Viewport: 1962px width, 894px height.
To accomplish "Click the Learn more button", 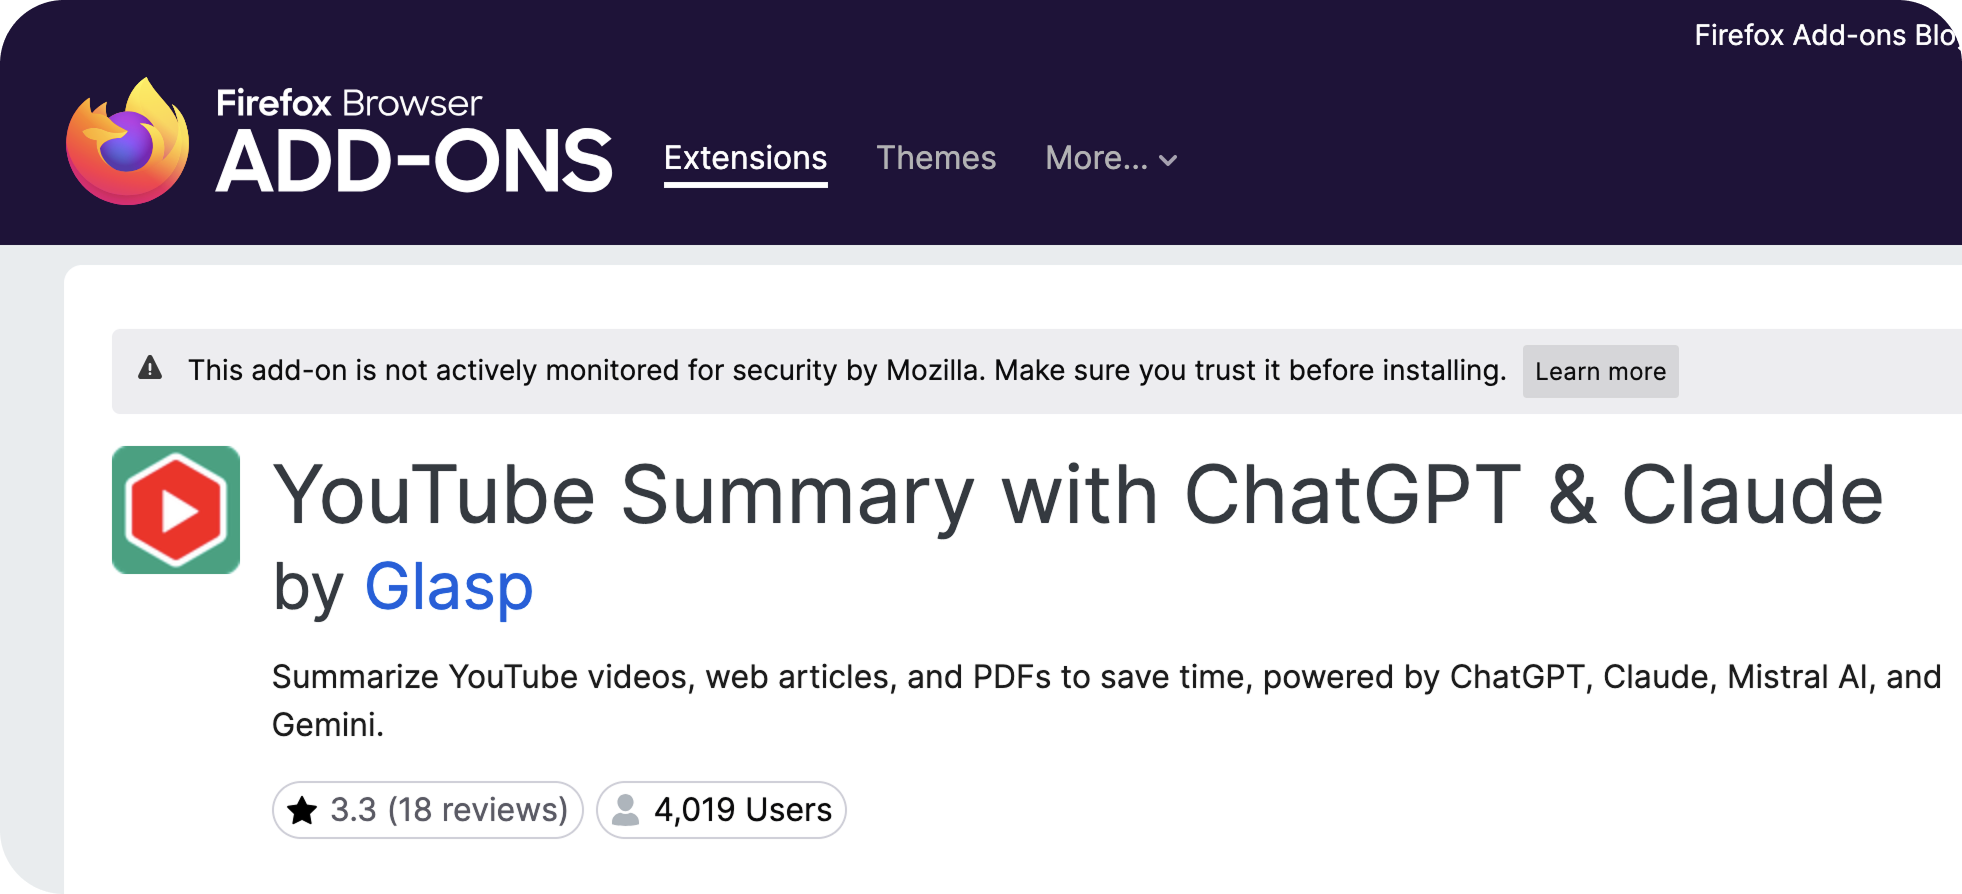I will pyautogui.click(x=1600, y=371).
